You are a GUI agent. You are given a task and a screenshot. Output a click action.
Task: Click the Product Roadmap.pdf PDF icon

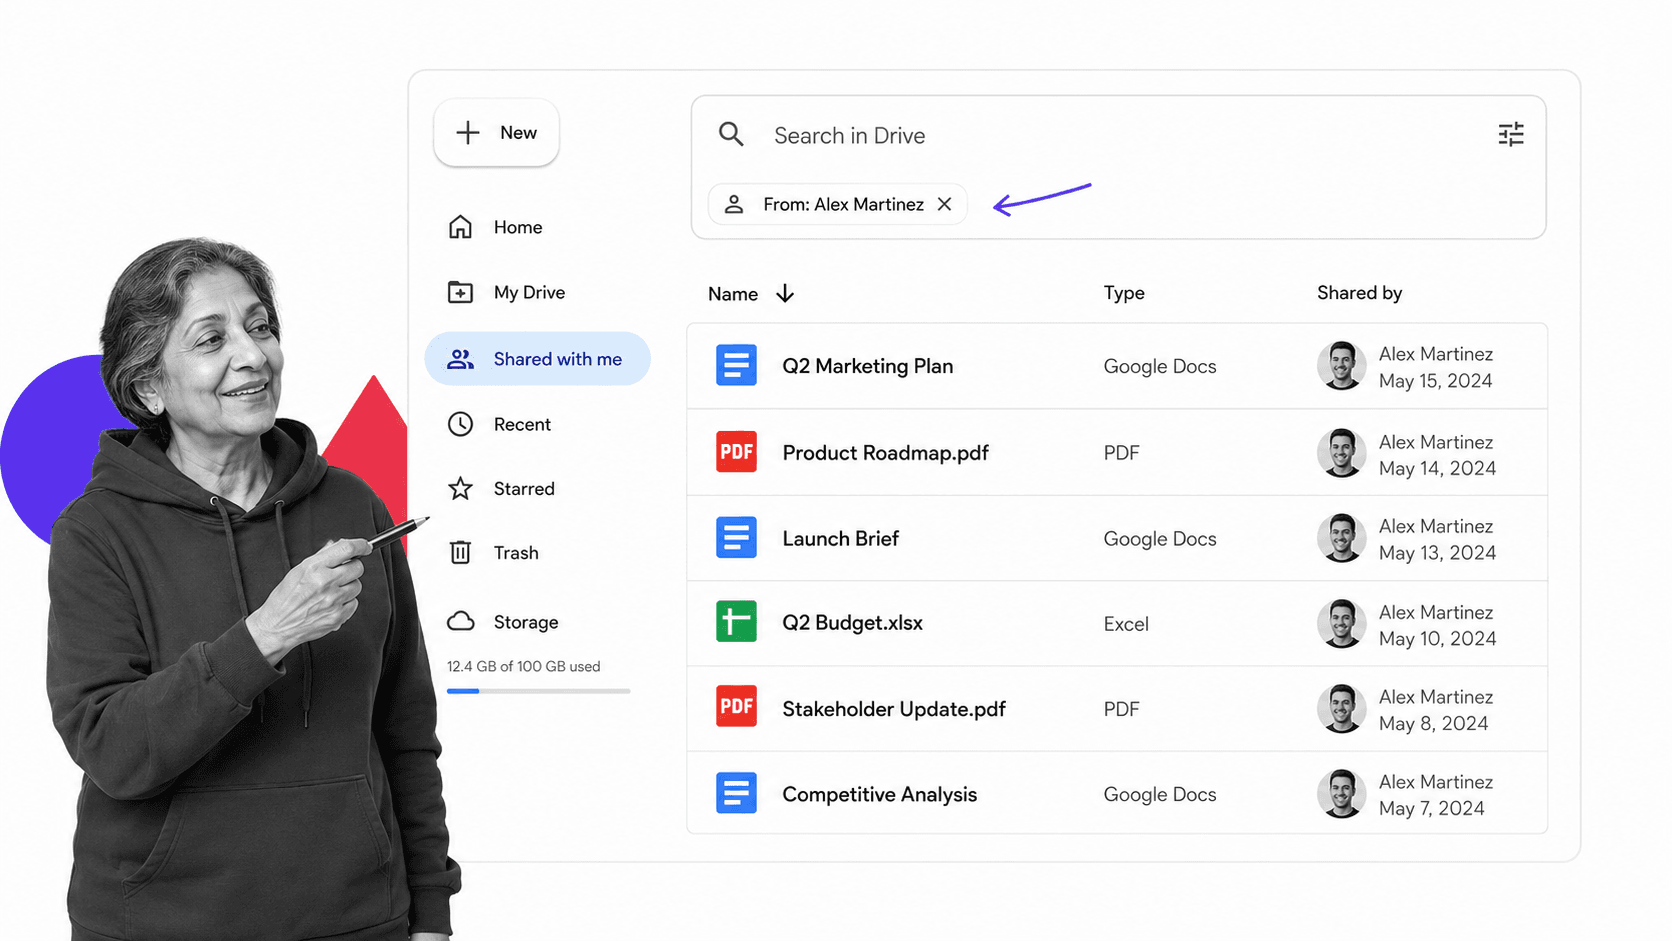coord(736,452)
